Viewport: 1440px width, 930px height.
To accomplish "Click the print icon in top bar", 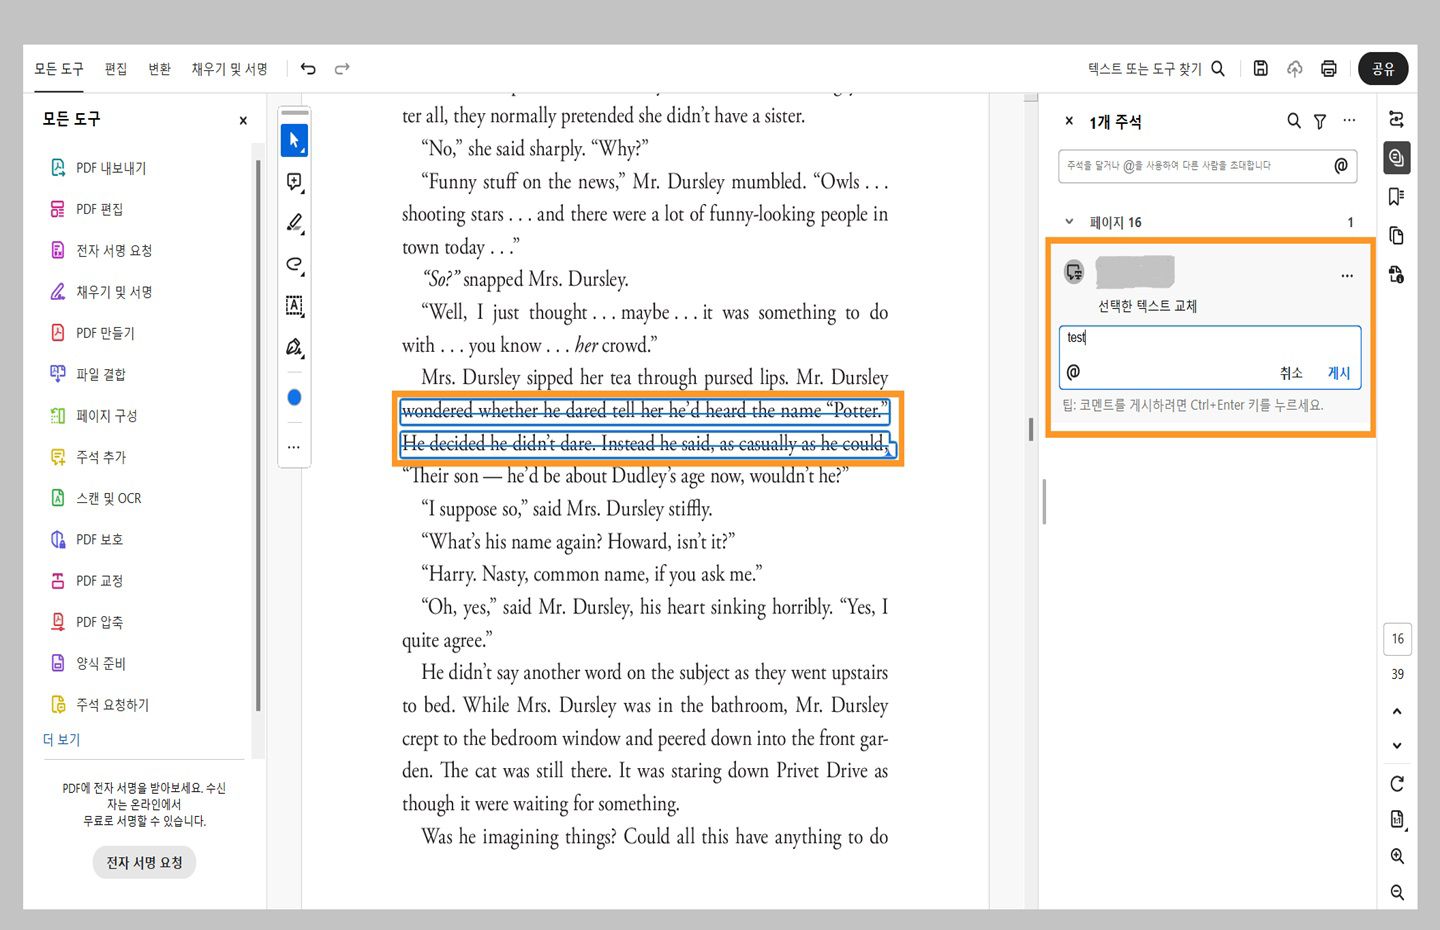I will 1328,68.
